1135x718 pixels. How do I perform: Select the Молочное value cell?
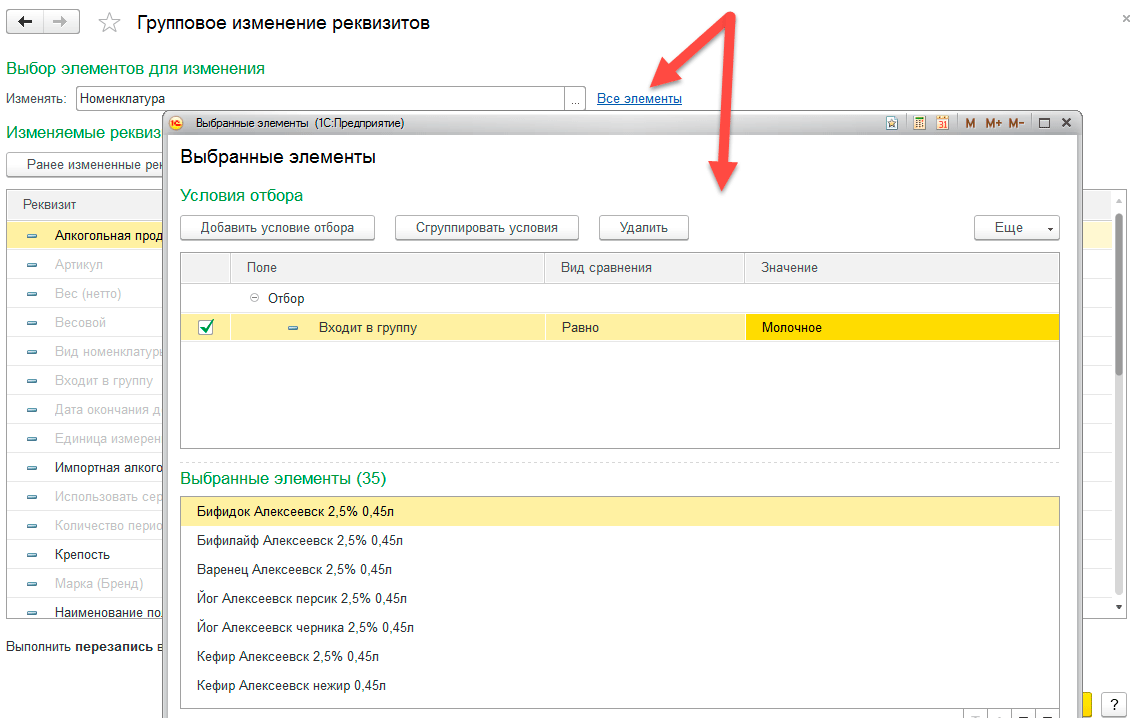902,328
